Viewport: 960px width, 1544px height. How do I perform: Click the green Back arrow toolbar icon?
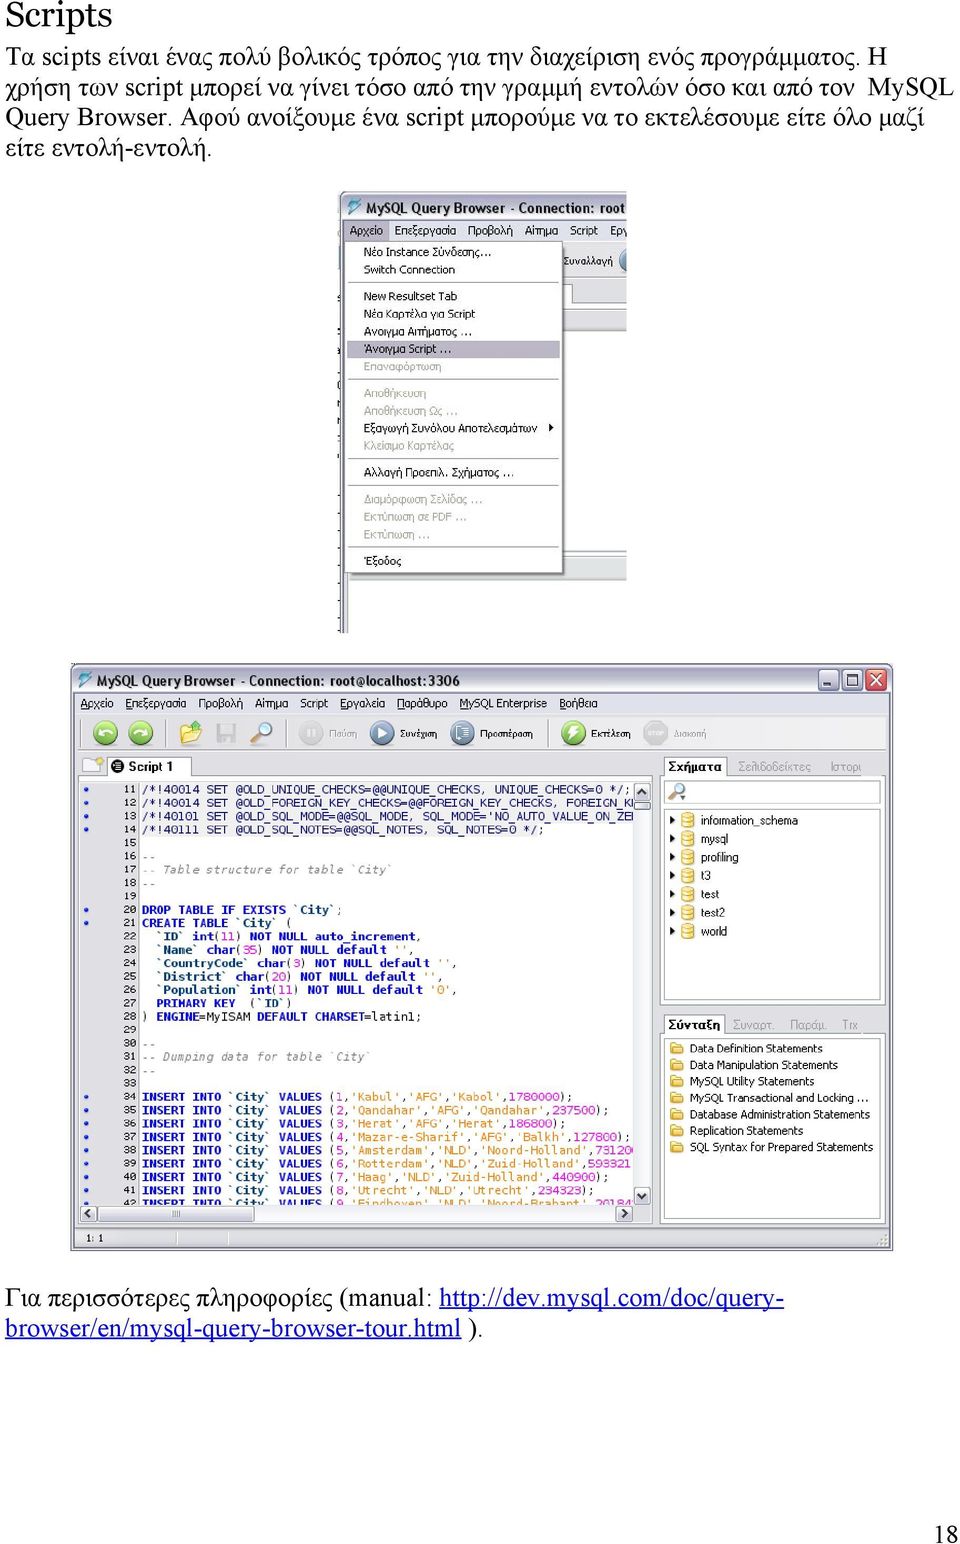click(x=105, y=733)
